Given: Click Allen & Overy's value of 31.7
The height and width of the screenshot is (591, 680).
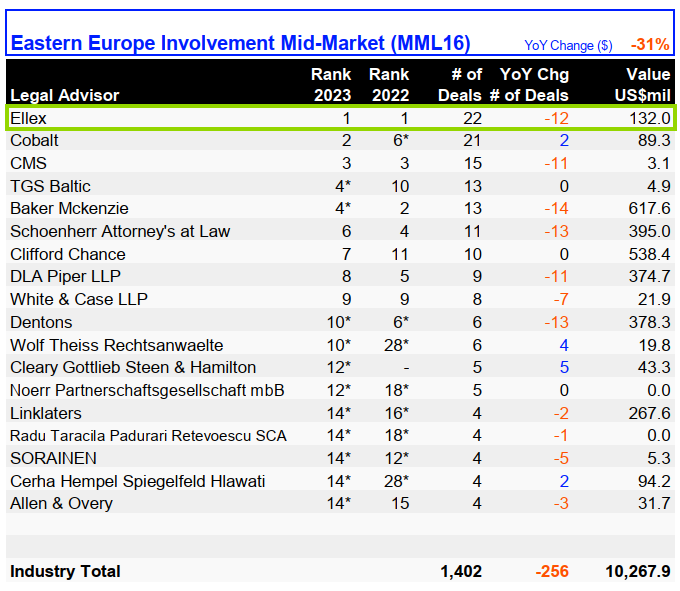Looking at the screenshot, I should [654, 504].
